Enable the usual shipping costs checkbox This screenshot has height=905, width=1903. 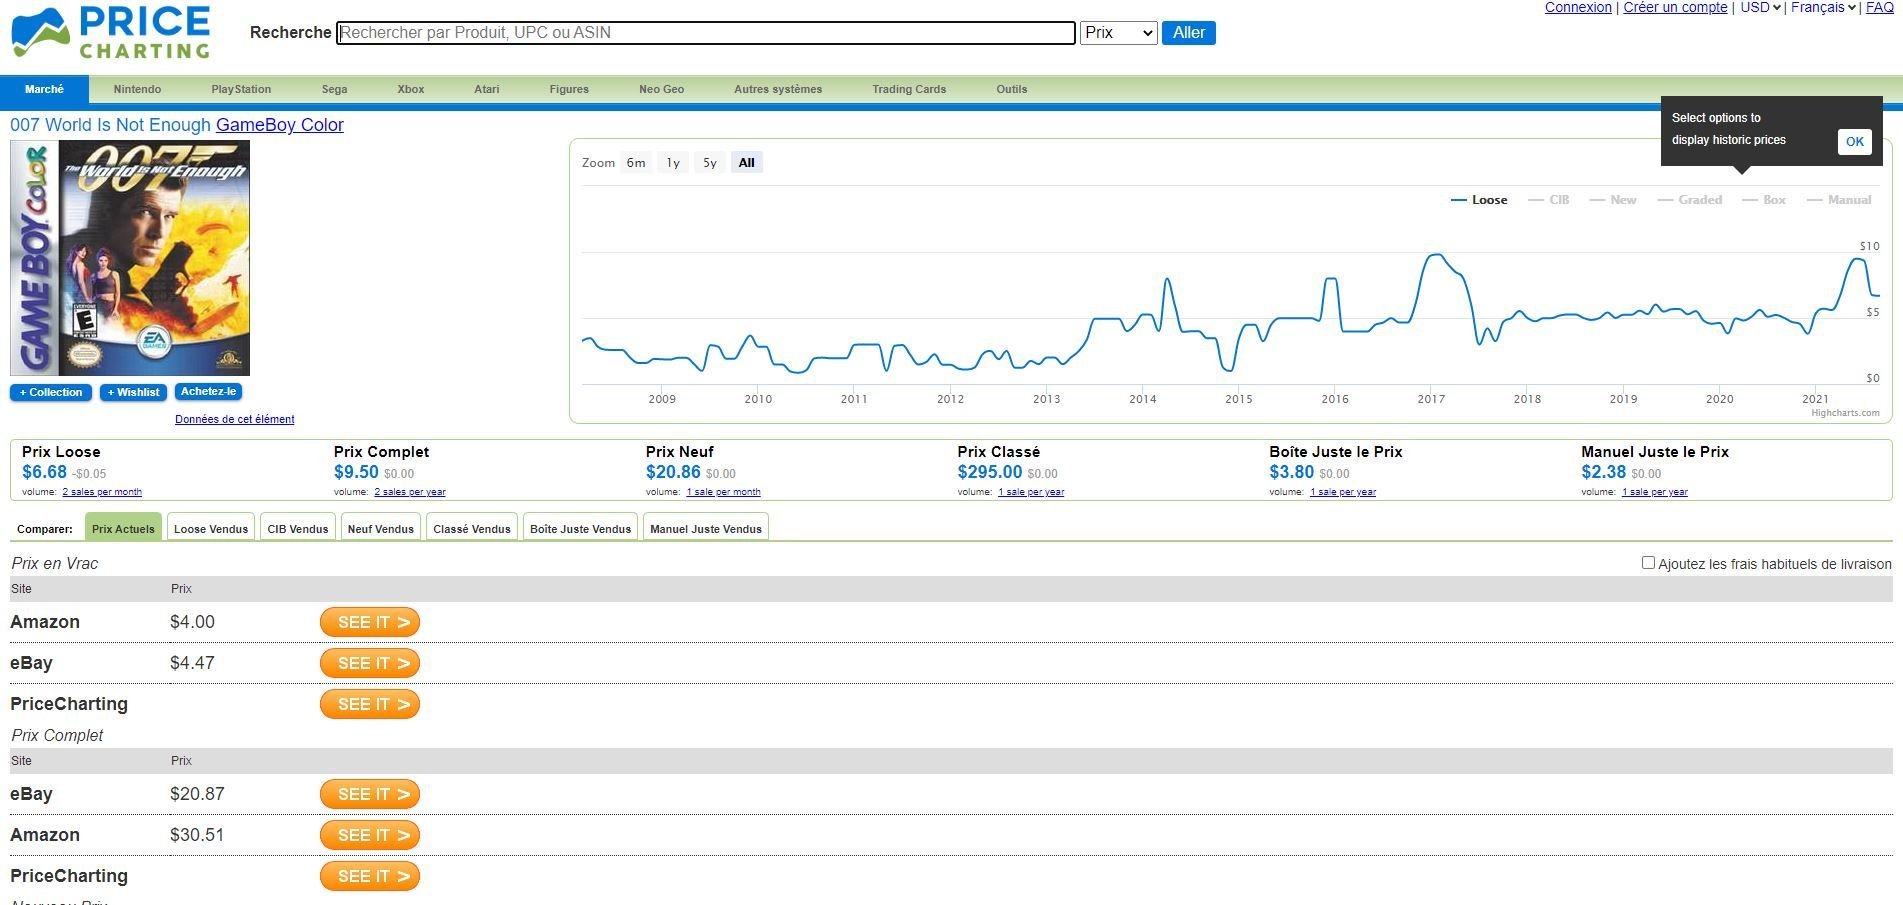click(x=1648, y=563)
